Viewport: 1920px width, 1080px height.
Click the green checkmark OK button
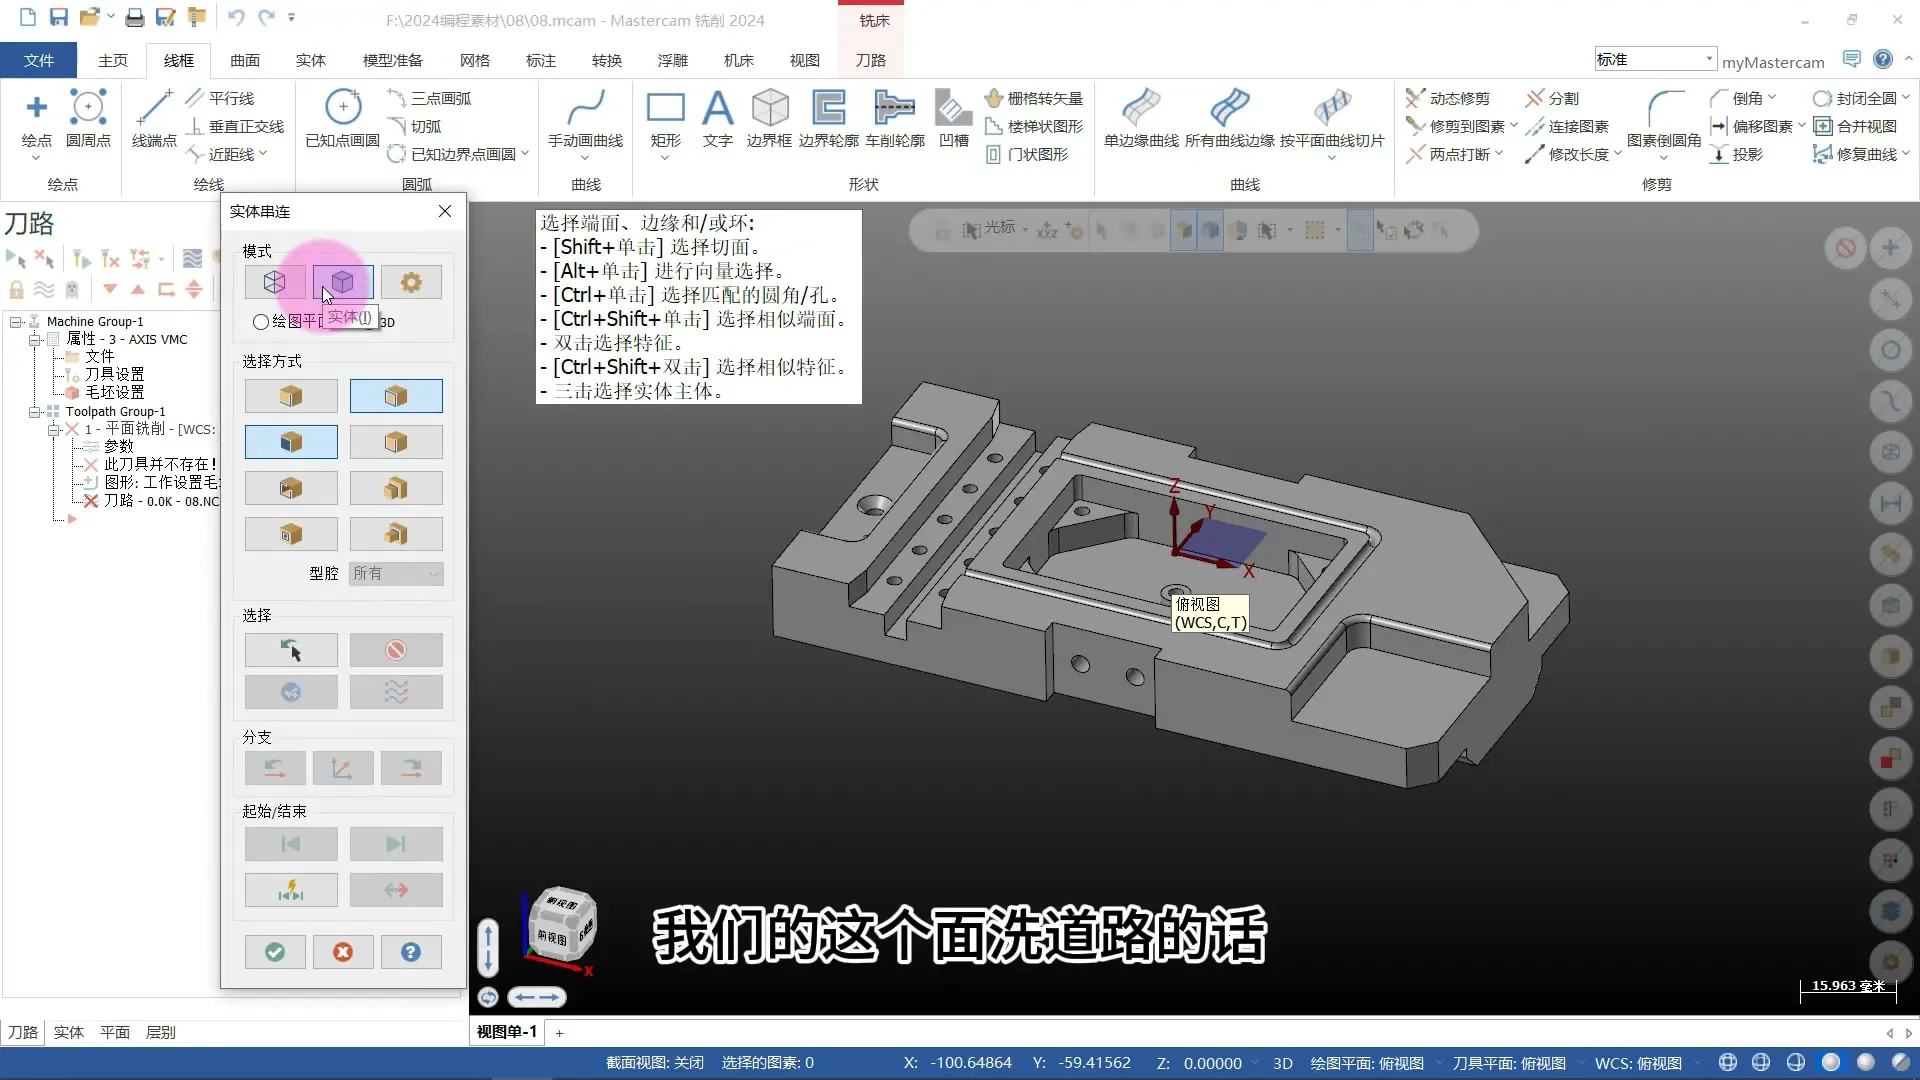pos(275,952)
